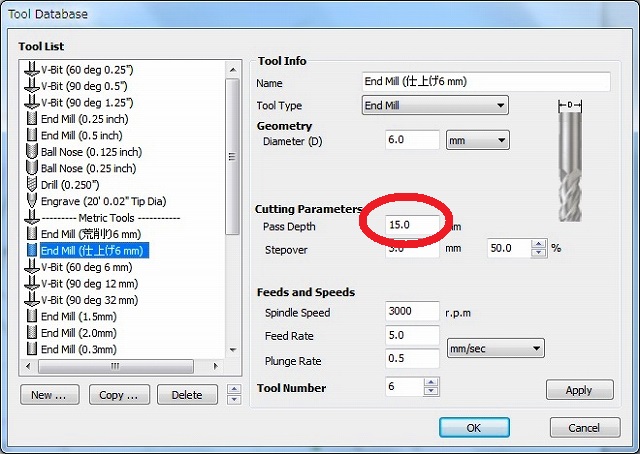Click the Copy... button
Screen dimensions: 640x454
point(118,395)
